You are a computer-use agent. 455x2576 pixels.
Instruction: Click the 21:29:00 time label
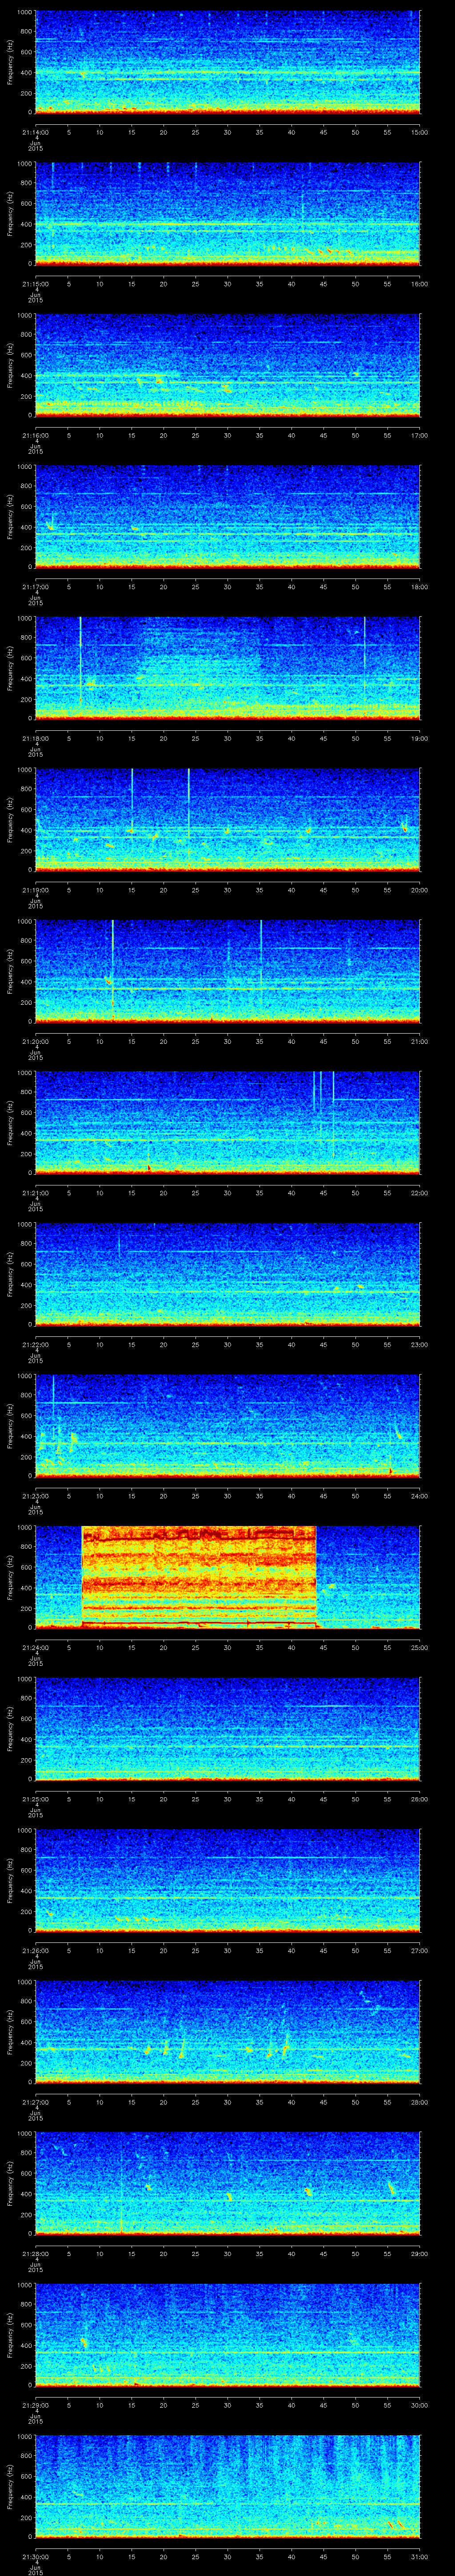pyautogui.click(x=35, y=2404)
